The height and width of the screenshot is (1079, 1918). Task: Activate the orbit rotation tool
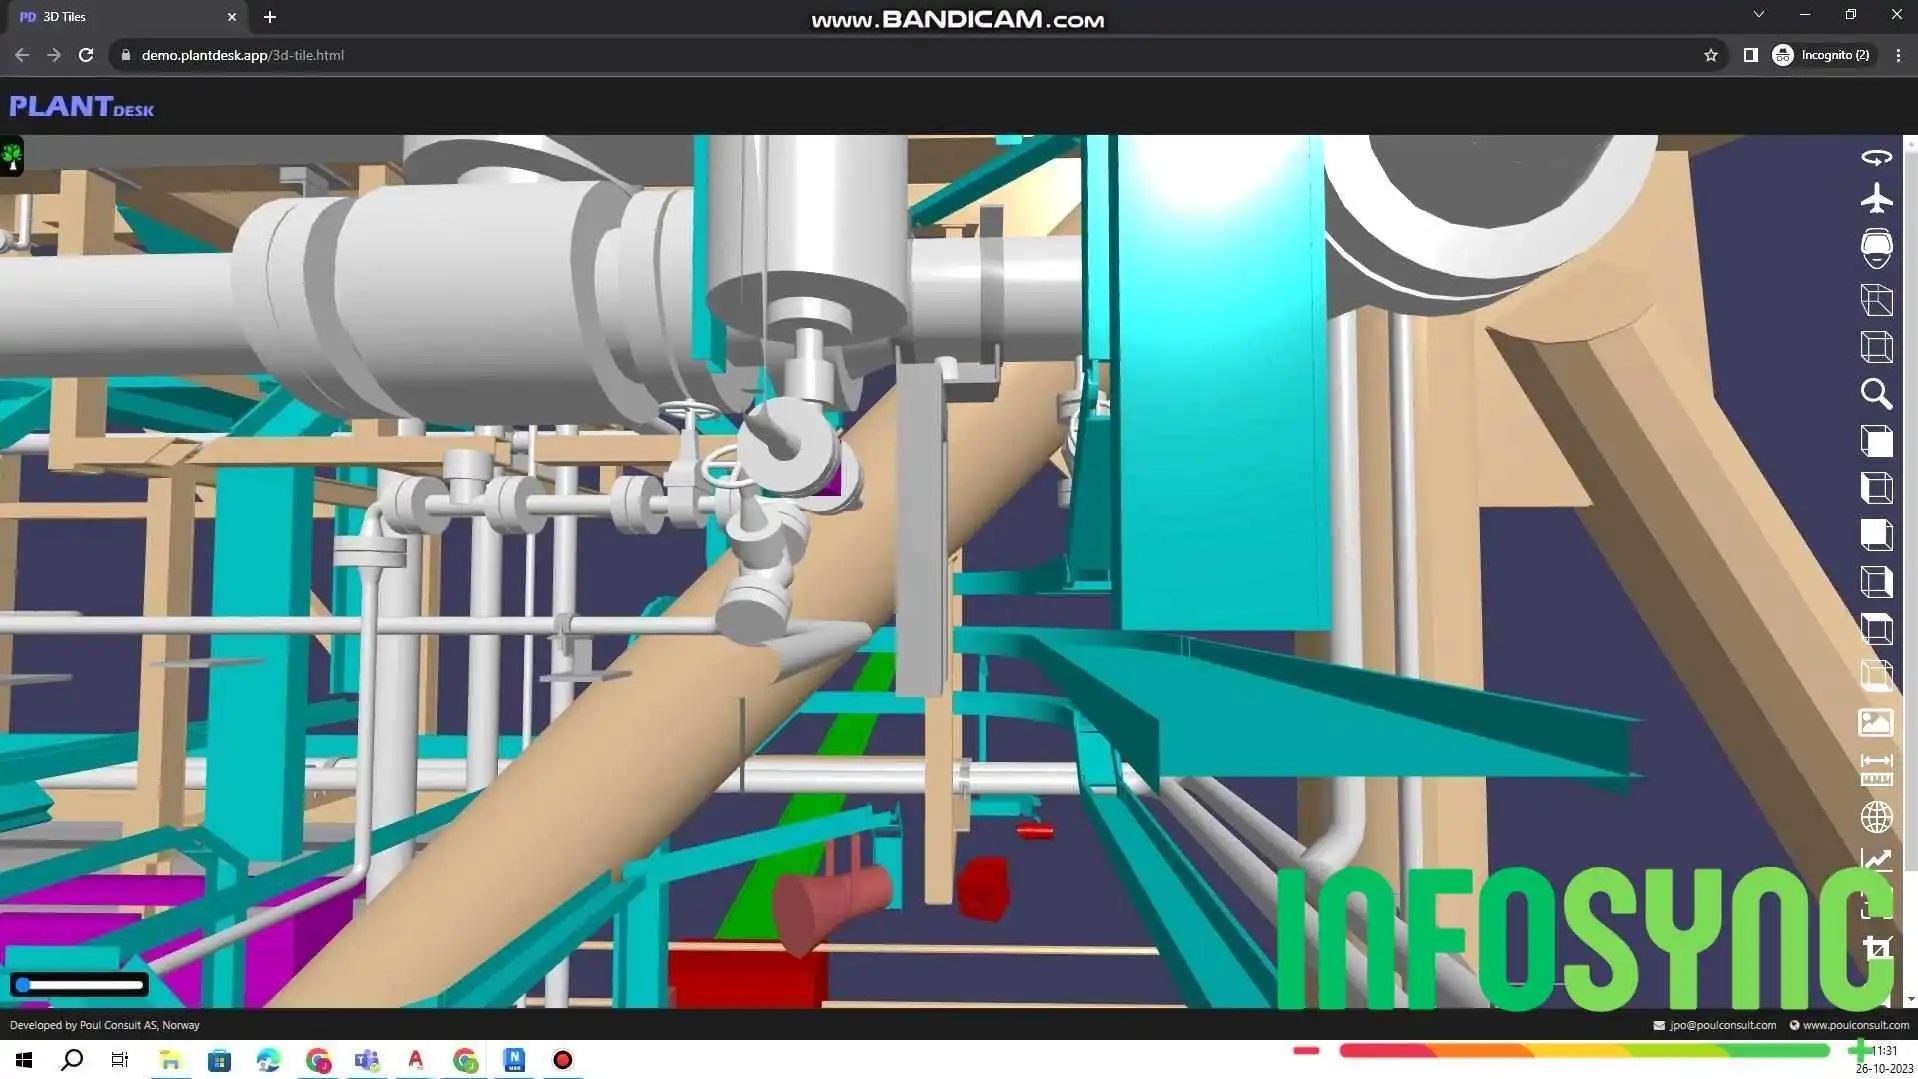[x=1876, y=157]
